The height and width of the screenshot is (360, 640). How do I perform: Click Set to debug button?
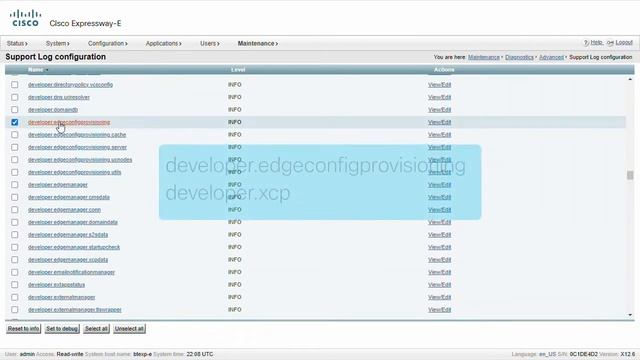pyautogui.click(x=62, y=329)
